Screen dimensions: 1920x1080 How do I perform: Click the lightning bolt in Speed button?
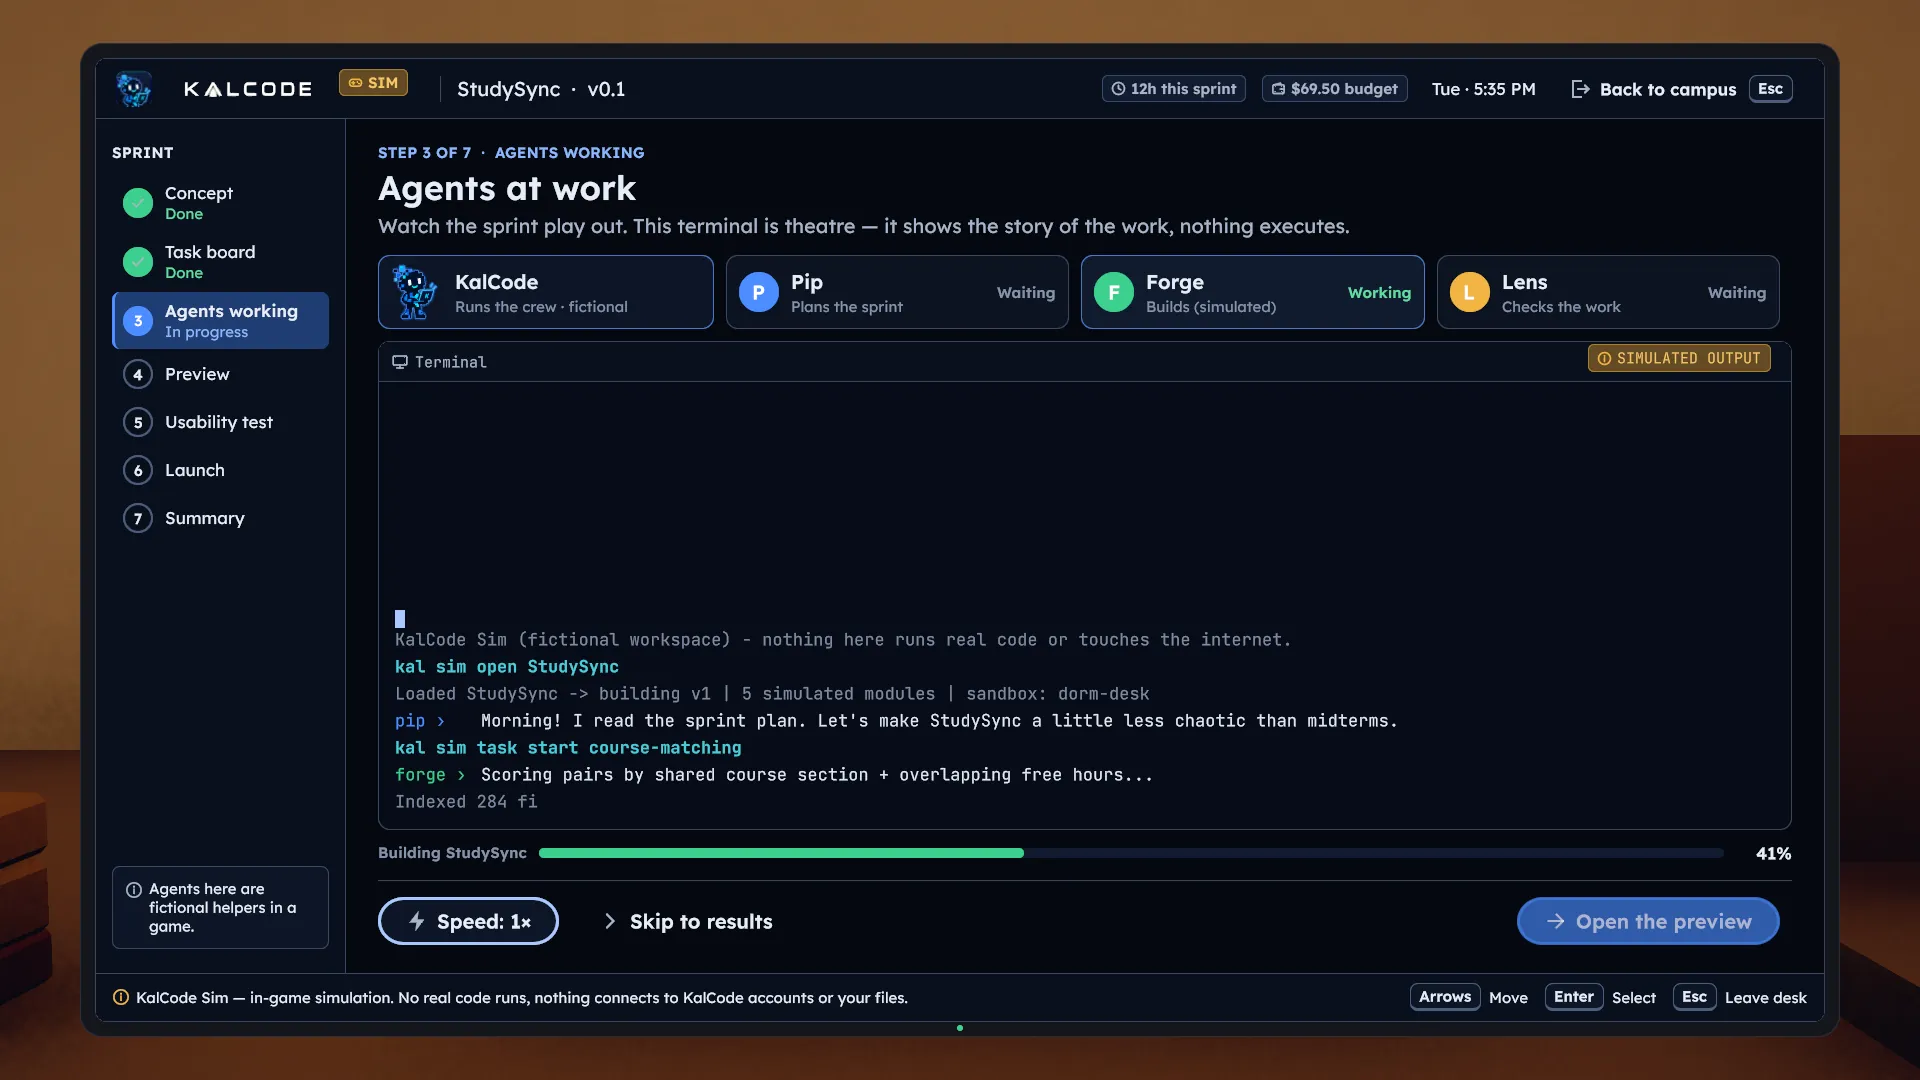pyautogui.click(x=417, y=921)
